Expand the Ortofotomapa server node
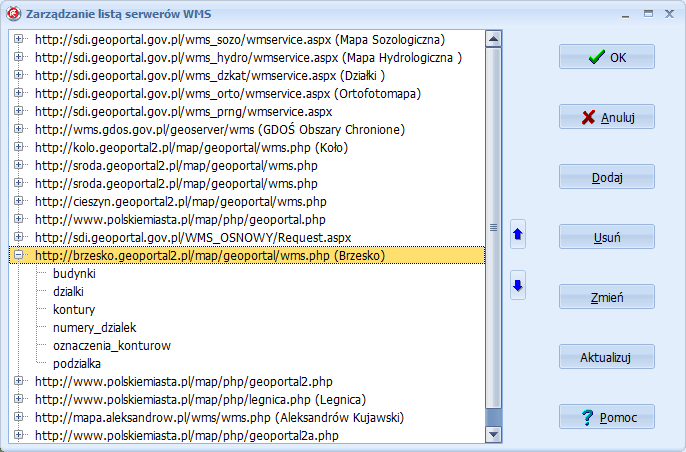Image resolution: width=686 pixels, height=452 pixels. tap(18, 93)
